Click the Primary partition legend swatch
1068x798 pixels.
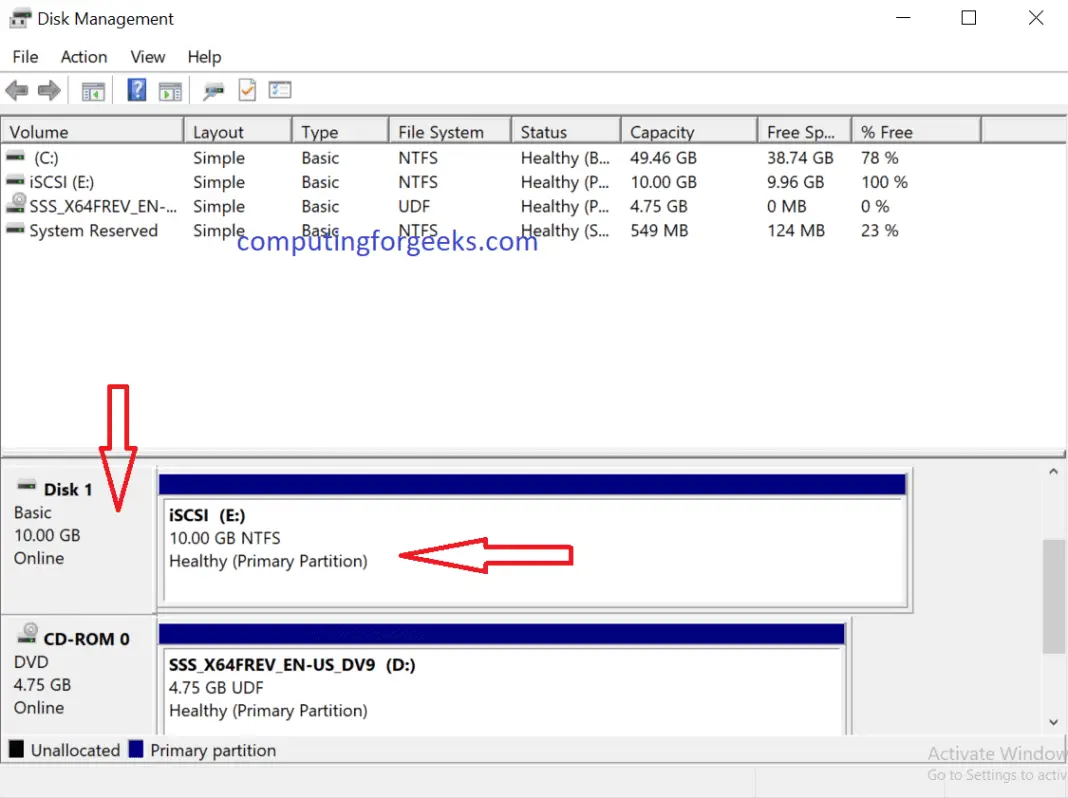(135, 749)
